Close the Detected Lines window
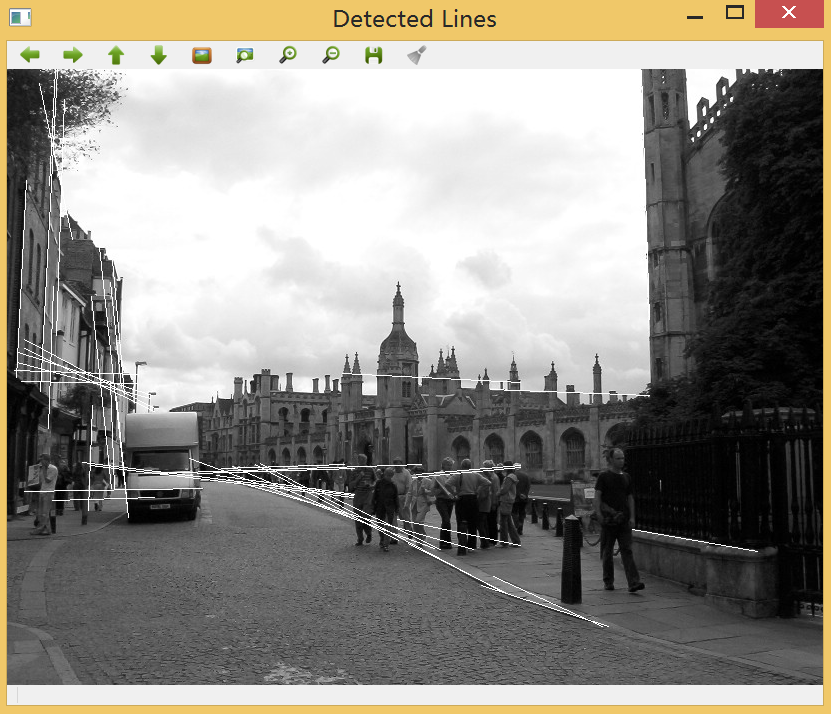Screen dimensions: 831x714 point(789,13)
